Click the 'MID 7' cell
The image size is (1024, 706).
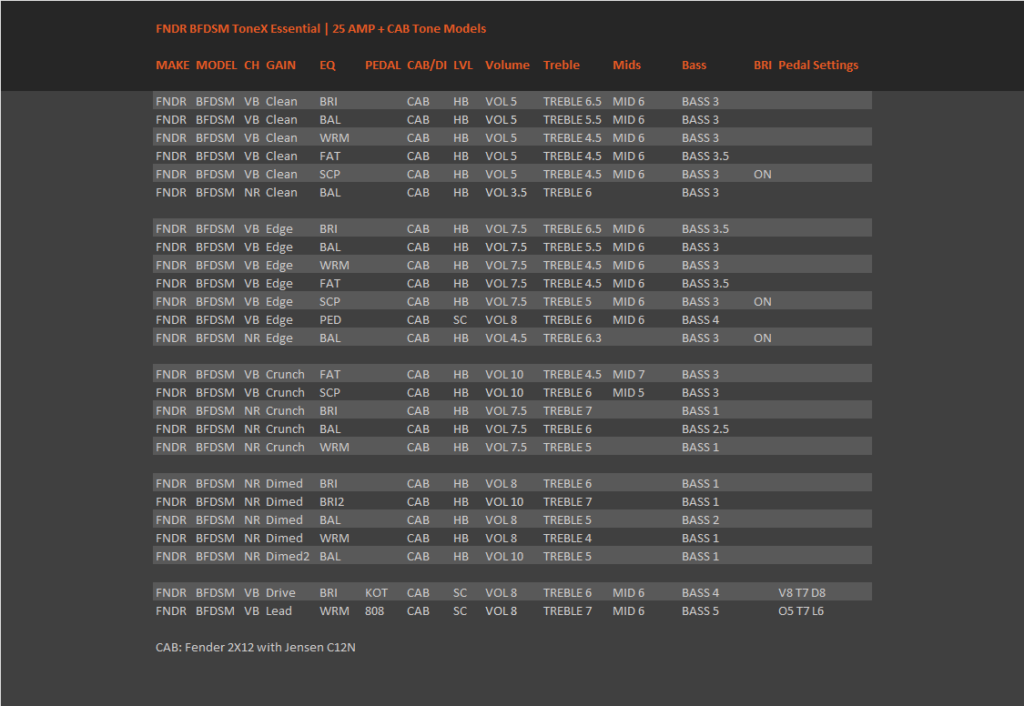click(628, 375)
